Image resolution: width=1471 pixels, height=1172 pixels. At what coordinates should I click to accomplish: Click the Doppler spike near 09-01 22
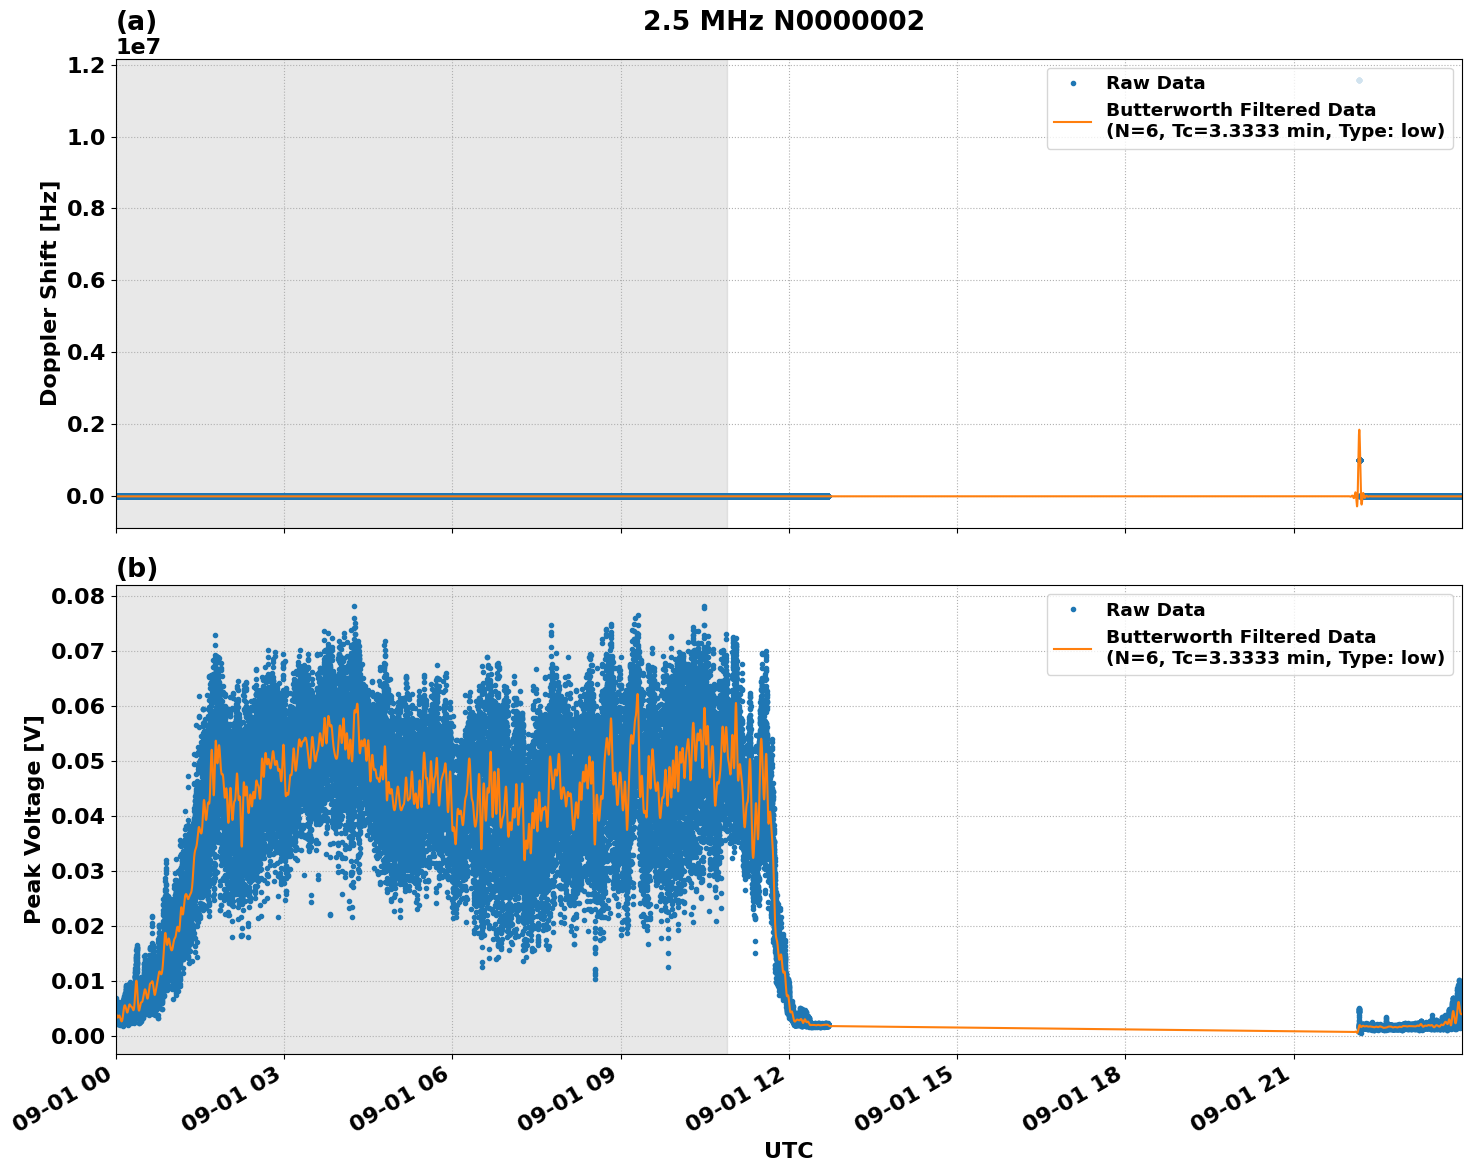pyautogui.click(x=1359, y=450)
